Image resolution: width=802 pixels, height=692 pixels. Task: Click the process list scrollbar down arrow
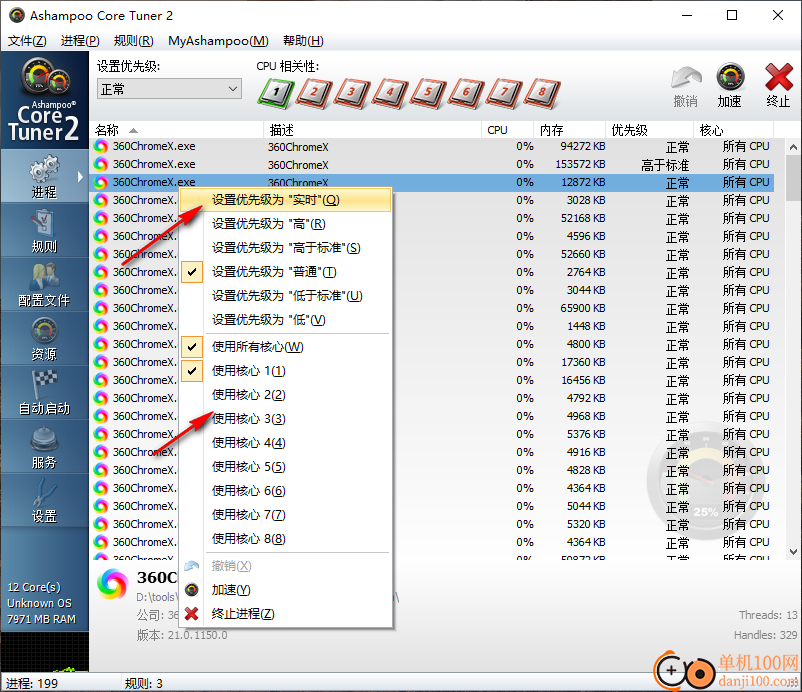click(793, 551)
